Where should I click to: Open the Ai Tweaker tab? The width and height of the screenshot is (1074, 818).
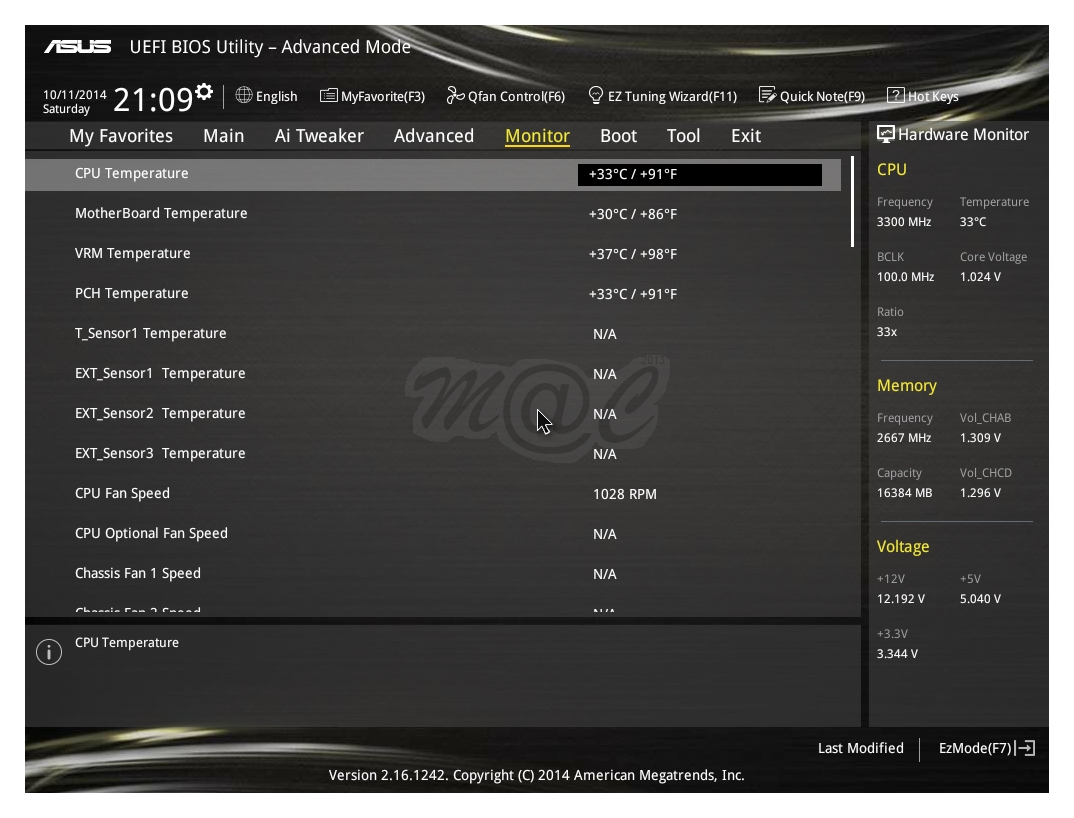click(x=319, y=136)
